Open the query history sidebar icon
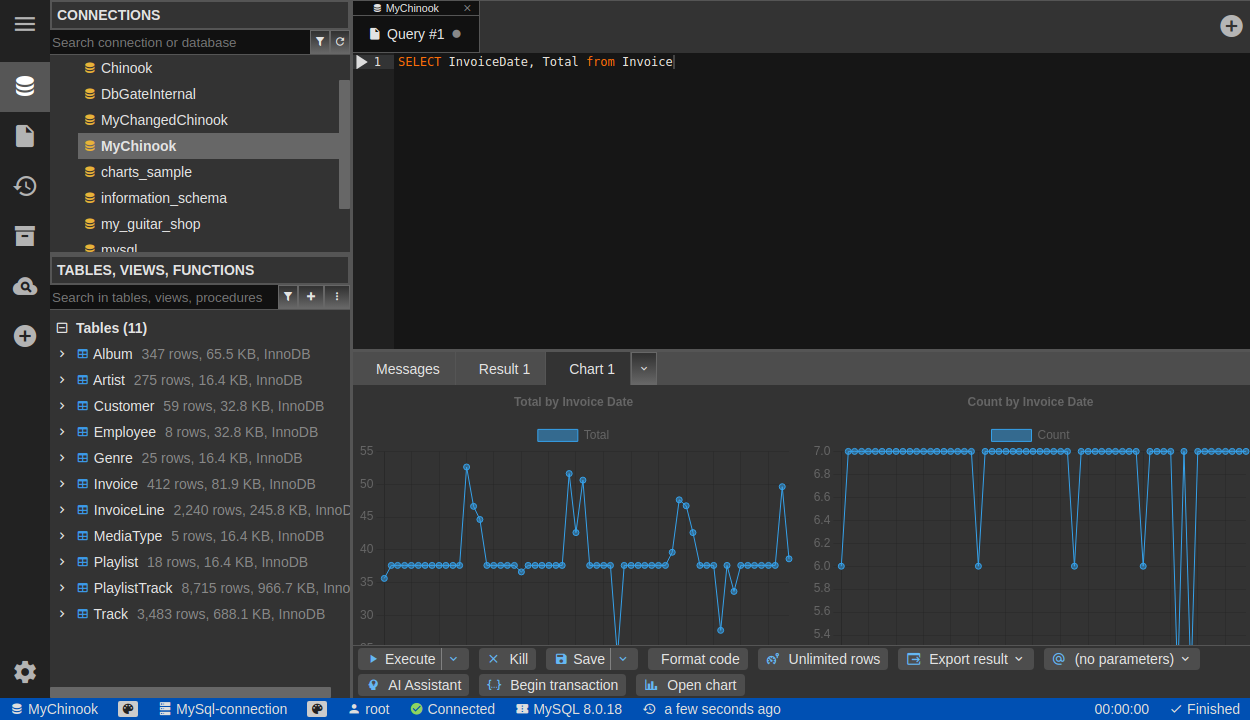This screenshot has width=1250, height=720. (x=25, y=186)
